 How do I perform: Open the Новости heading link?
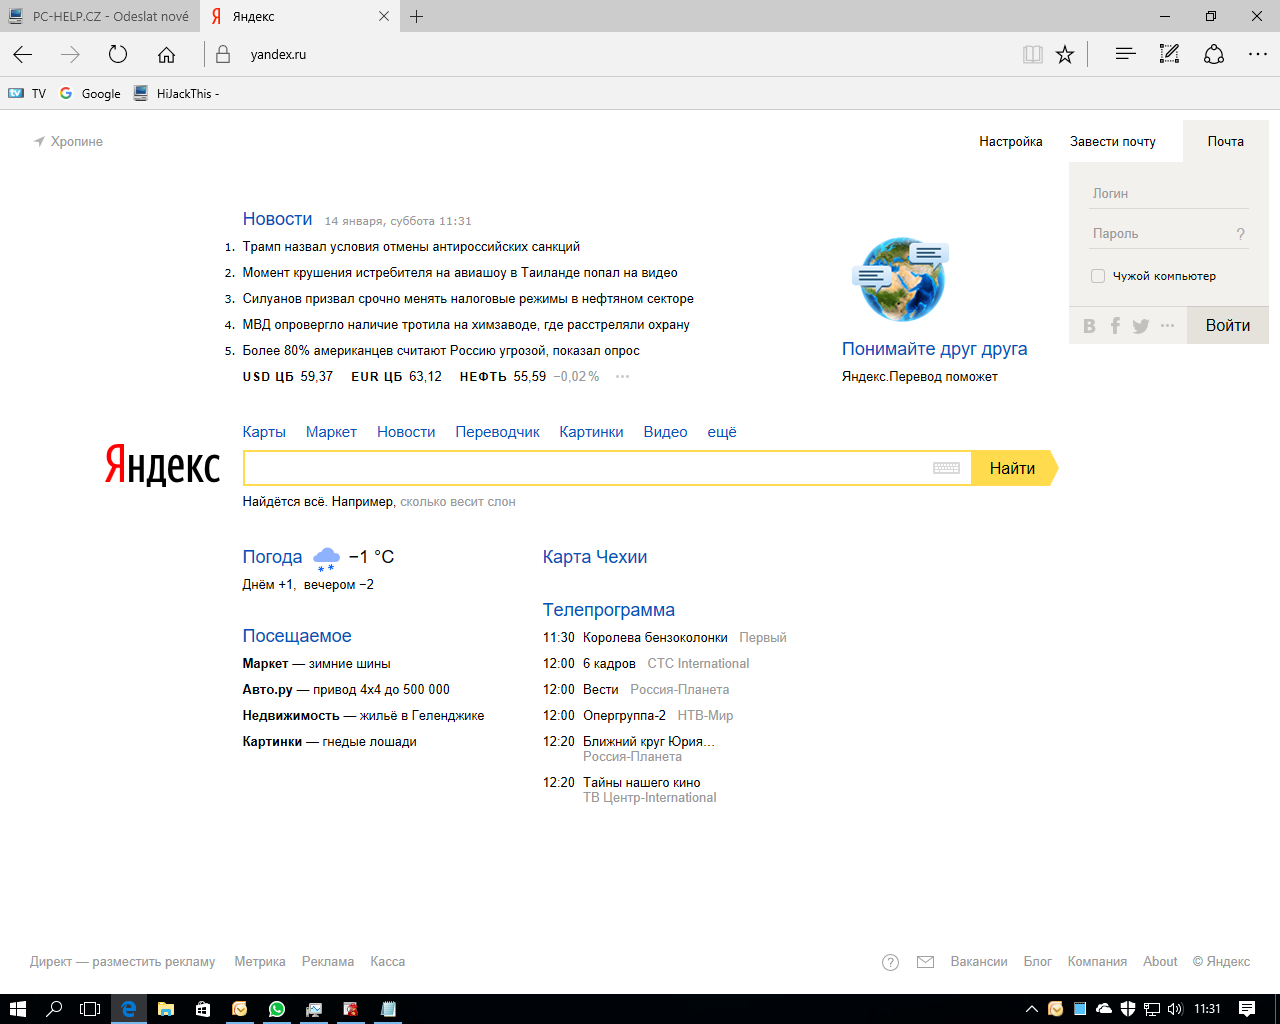(277, 219)
